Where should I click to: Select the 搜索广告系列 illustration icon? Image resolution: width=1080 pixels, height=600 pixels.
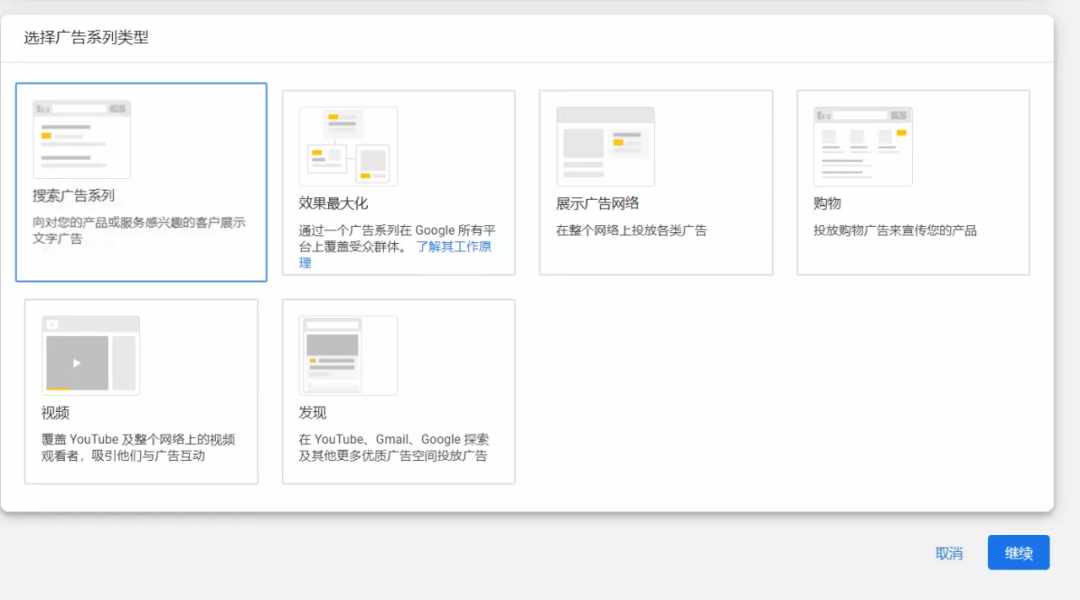(x=81, y=139)
